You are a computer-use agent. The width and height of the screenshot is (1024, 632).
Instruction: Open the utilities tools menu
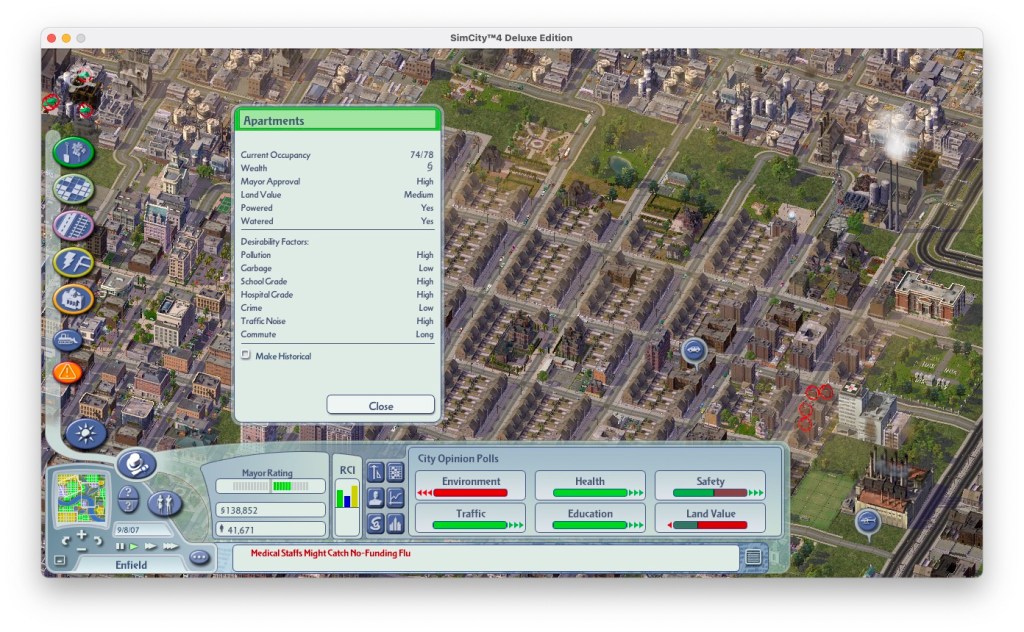[x=73, y=263]
